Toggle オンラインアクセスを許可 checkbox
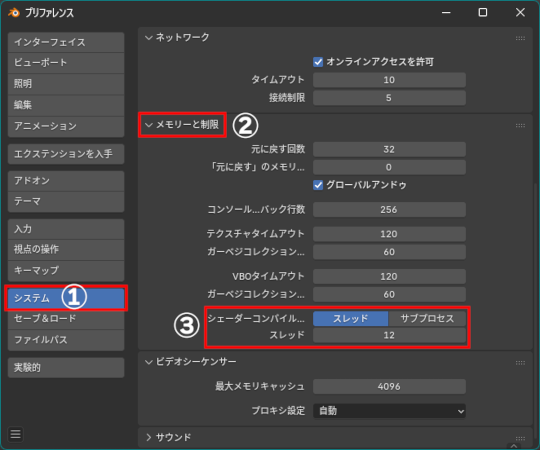540x450 pixels. [x=318, y=62]
